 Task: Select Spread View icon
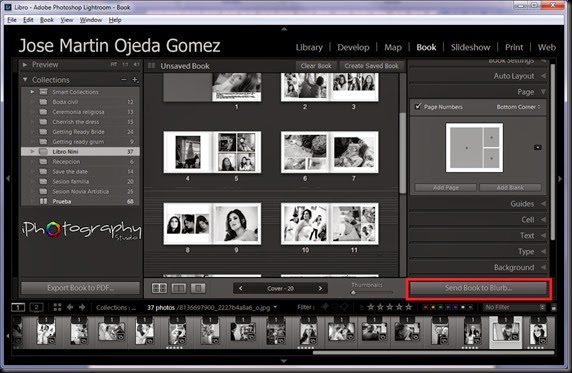[x=179, y=288]
